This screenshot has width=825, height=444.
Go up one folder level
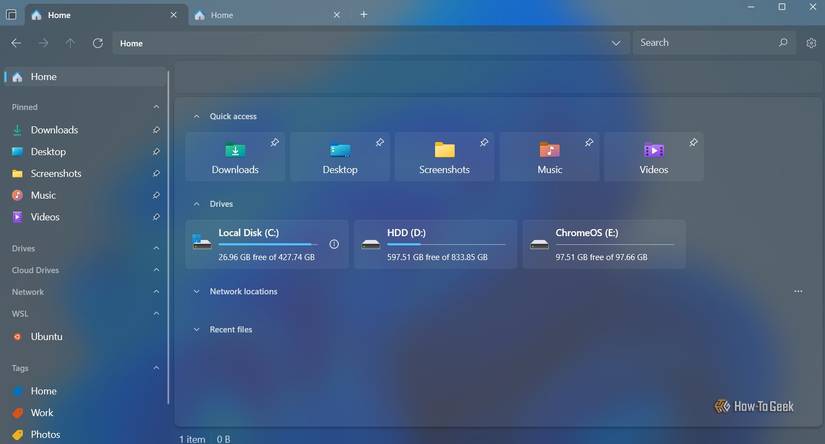[x=70, y=43]
